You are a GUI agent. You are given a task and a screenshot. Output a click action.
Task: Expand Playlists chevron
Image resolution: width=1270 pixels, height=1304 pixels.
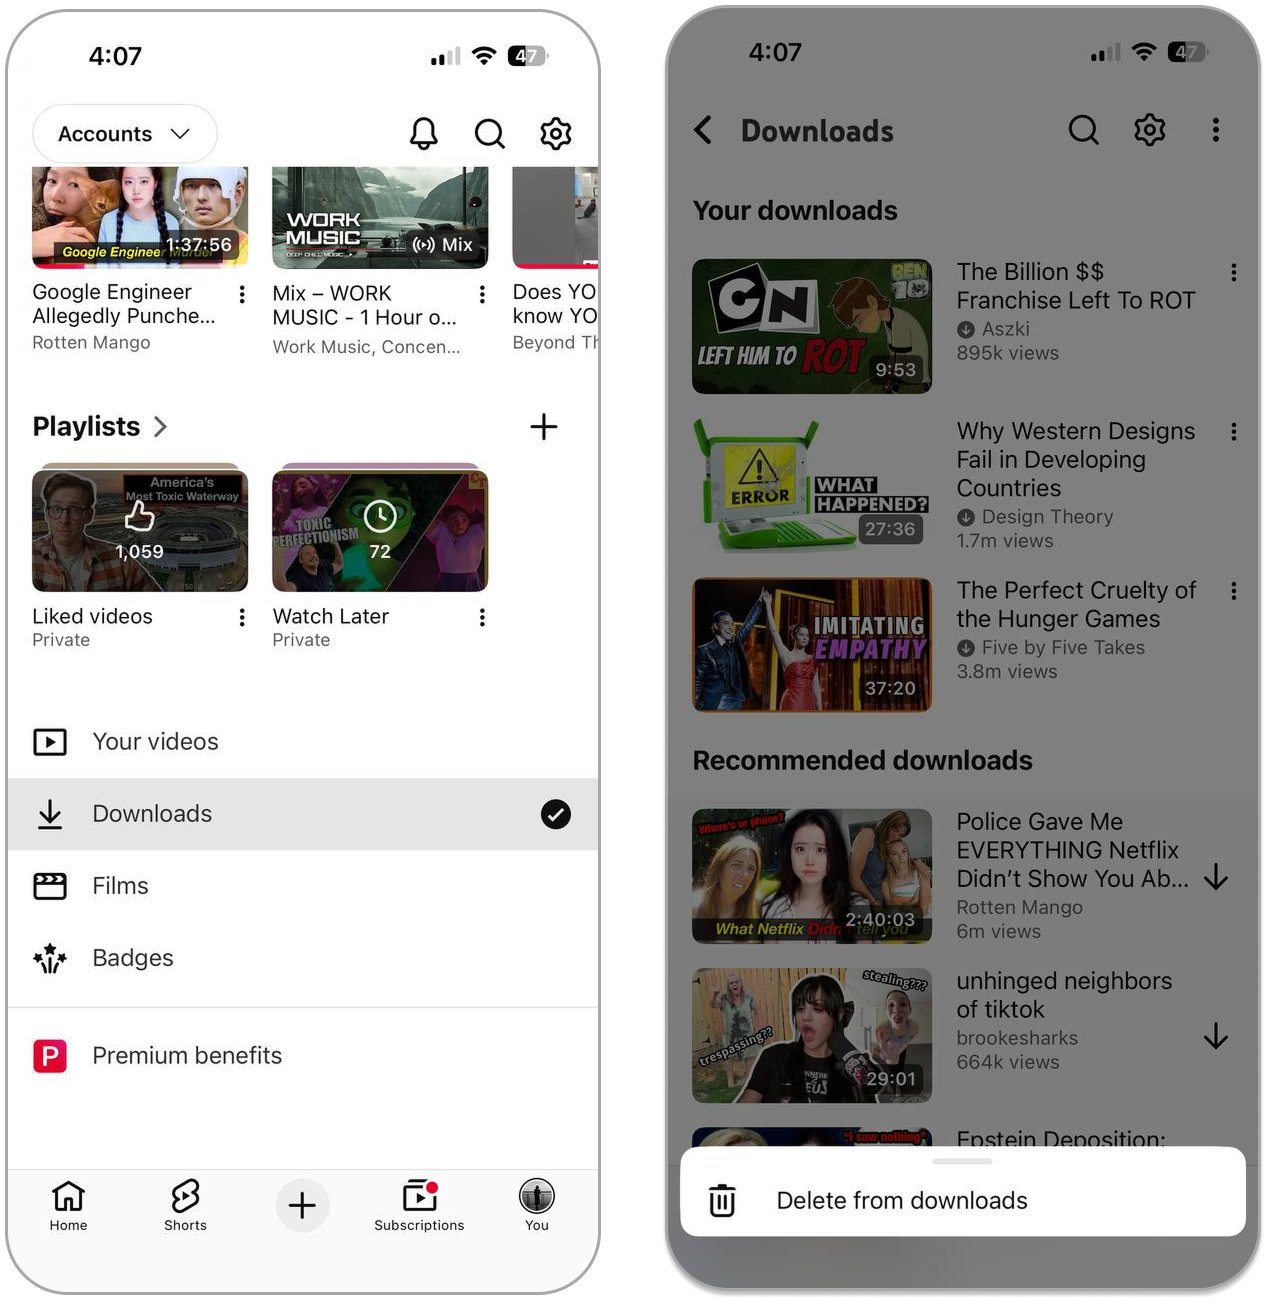(x=160, y=427)
